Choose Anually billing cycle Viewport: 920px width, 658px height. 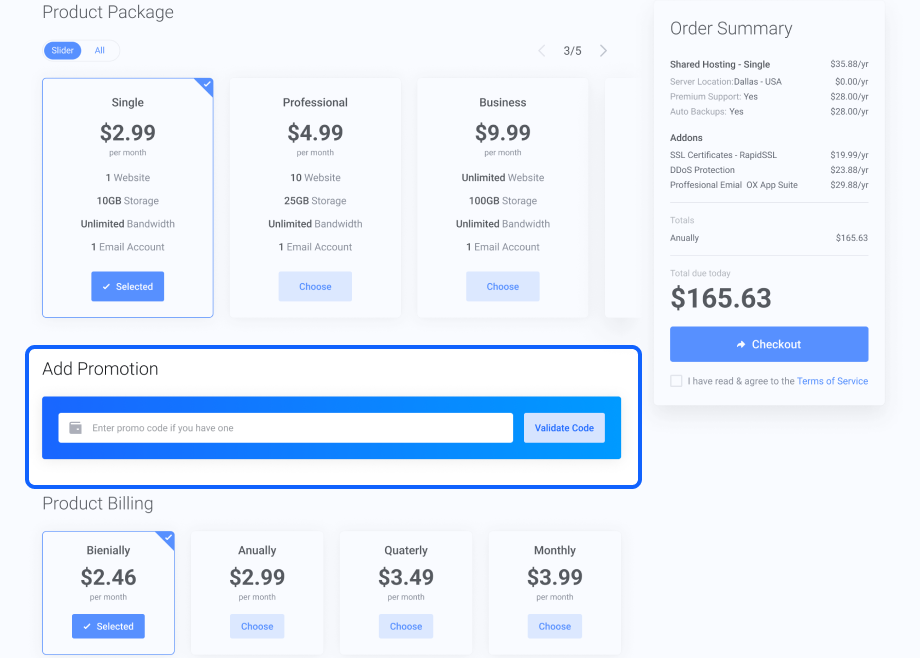[x=257, y=626]
